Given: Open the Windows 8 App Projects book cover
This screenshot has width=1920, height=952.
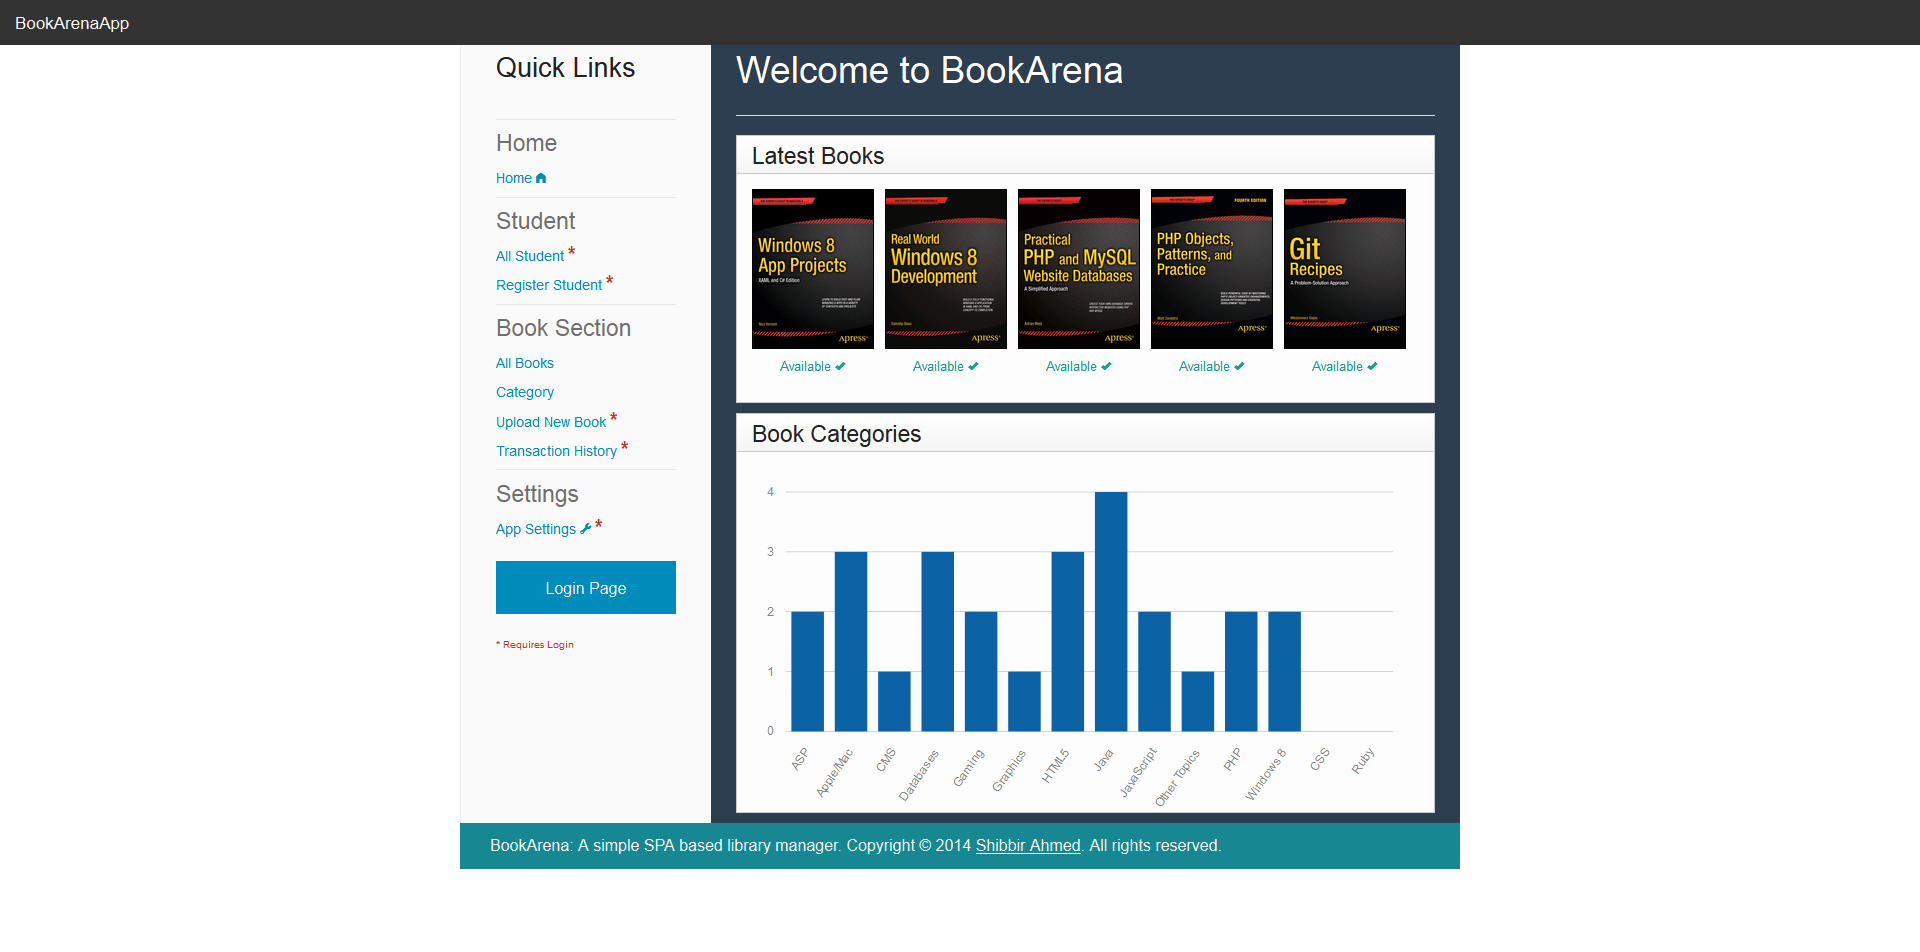Looking at the screenshot, I should click(812, 269).
